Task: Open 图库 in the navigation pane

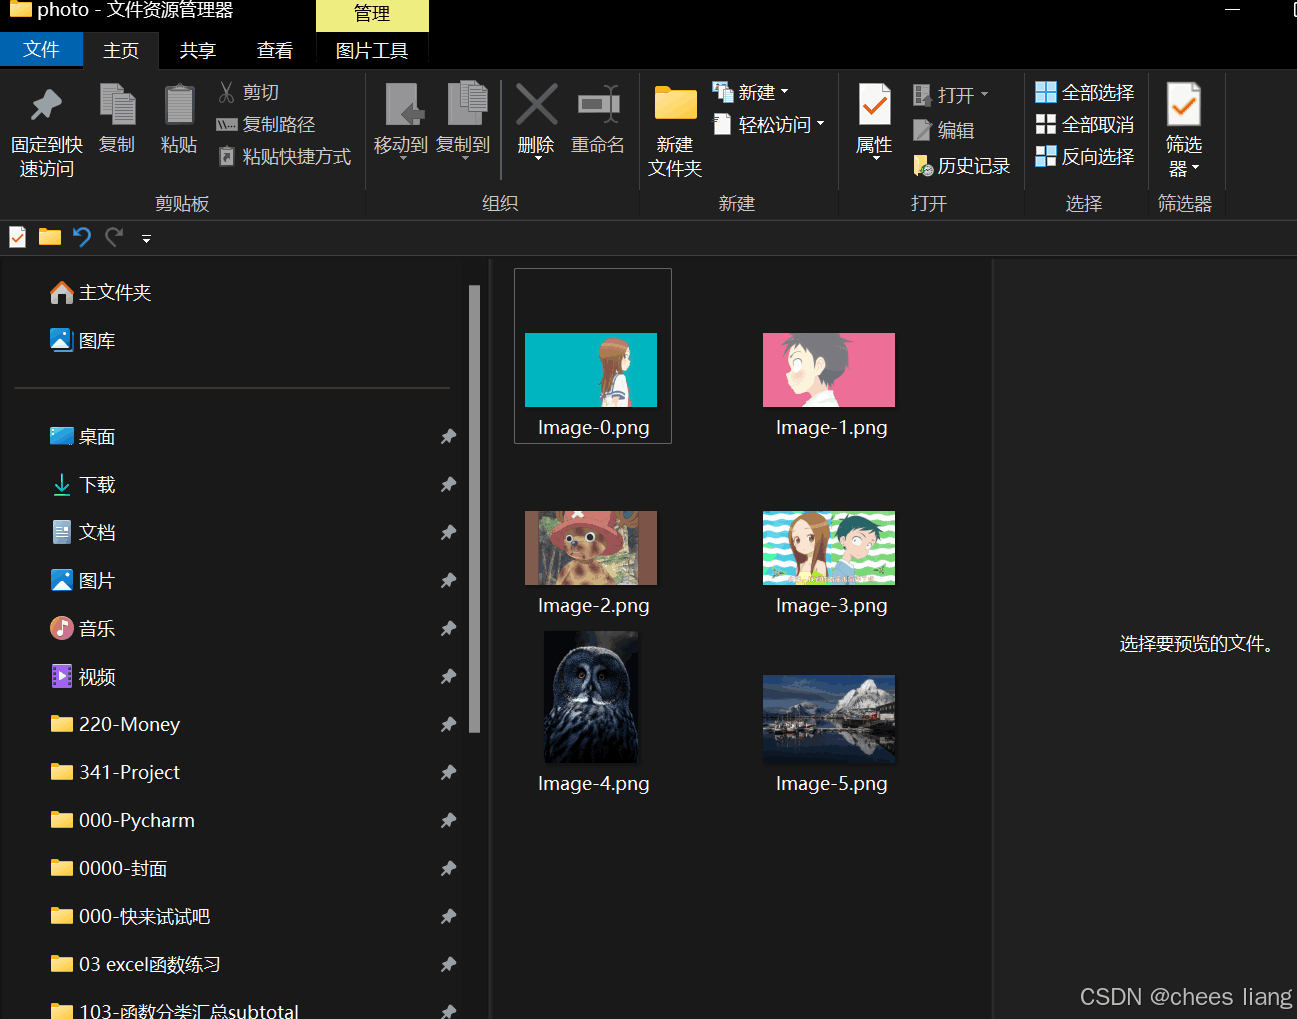Action: (x=83, y=340)
